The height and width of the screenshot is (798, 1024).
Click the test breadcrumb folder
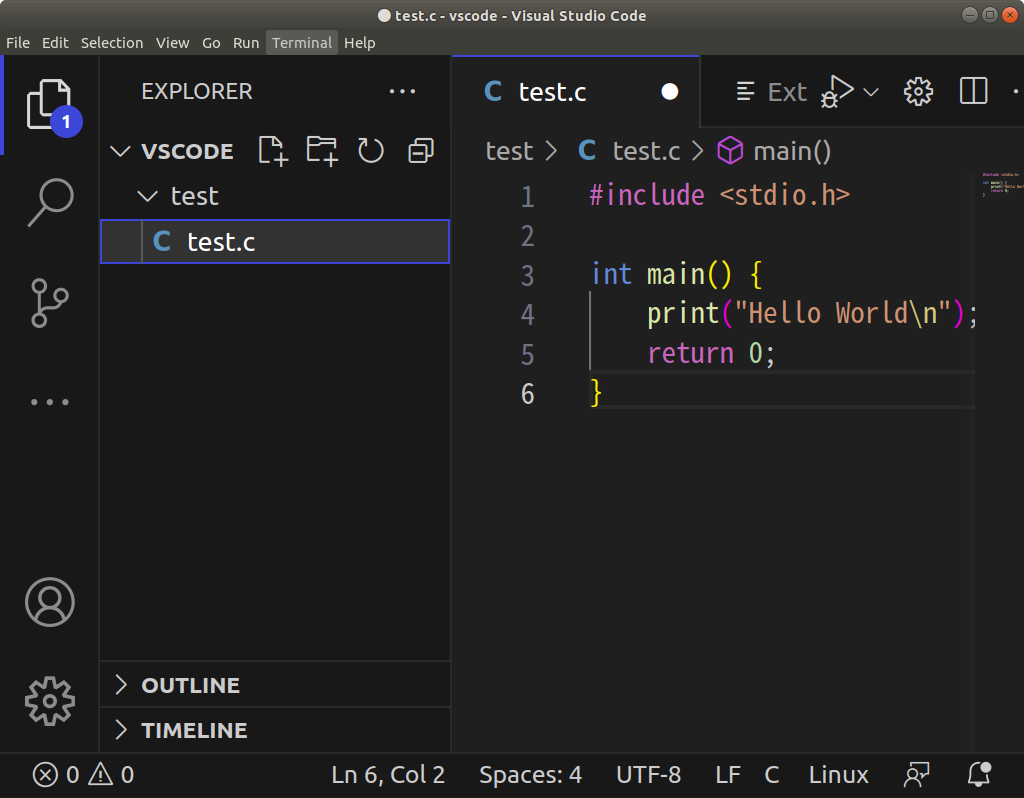point(509,152)
